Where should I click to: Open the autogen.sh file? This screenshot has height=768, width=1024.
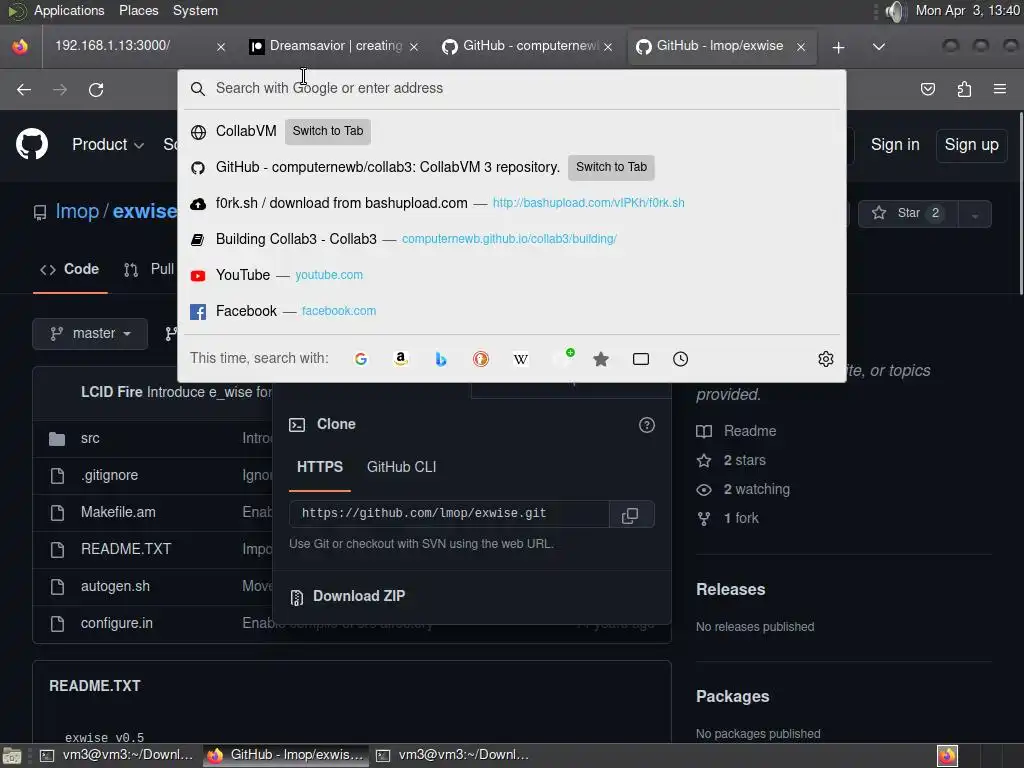[x=115, y=586]
